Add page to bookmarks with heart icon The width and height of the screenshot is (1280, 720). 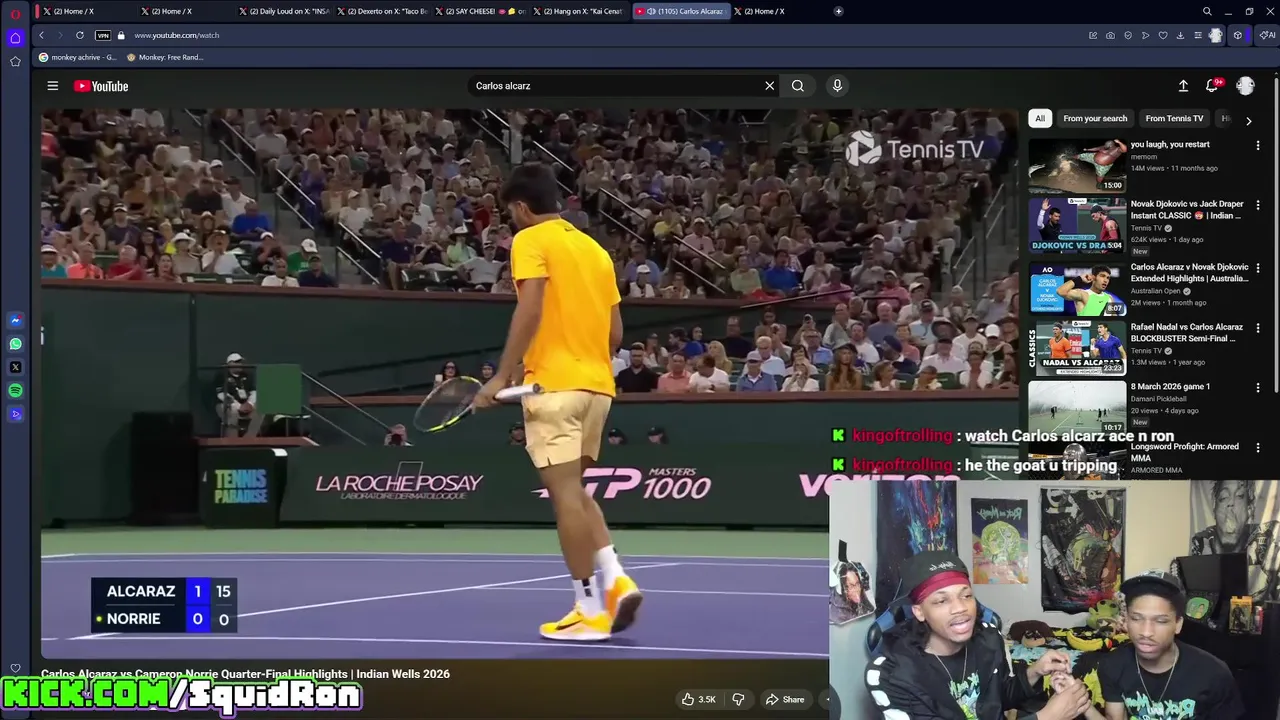[x=1163, y=35]
